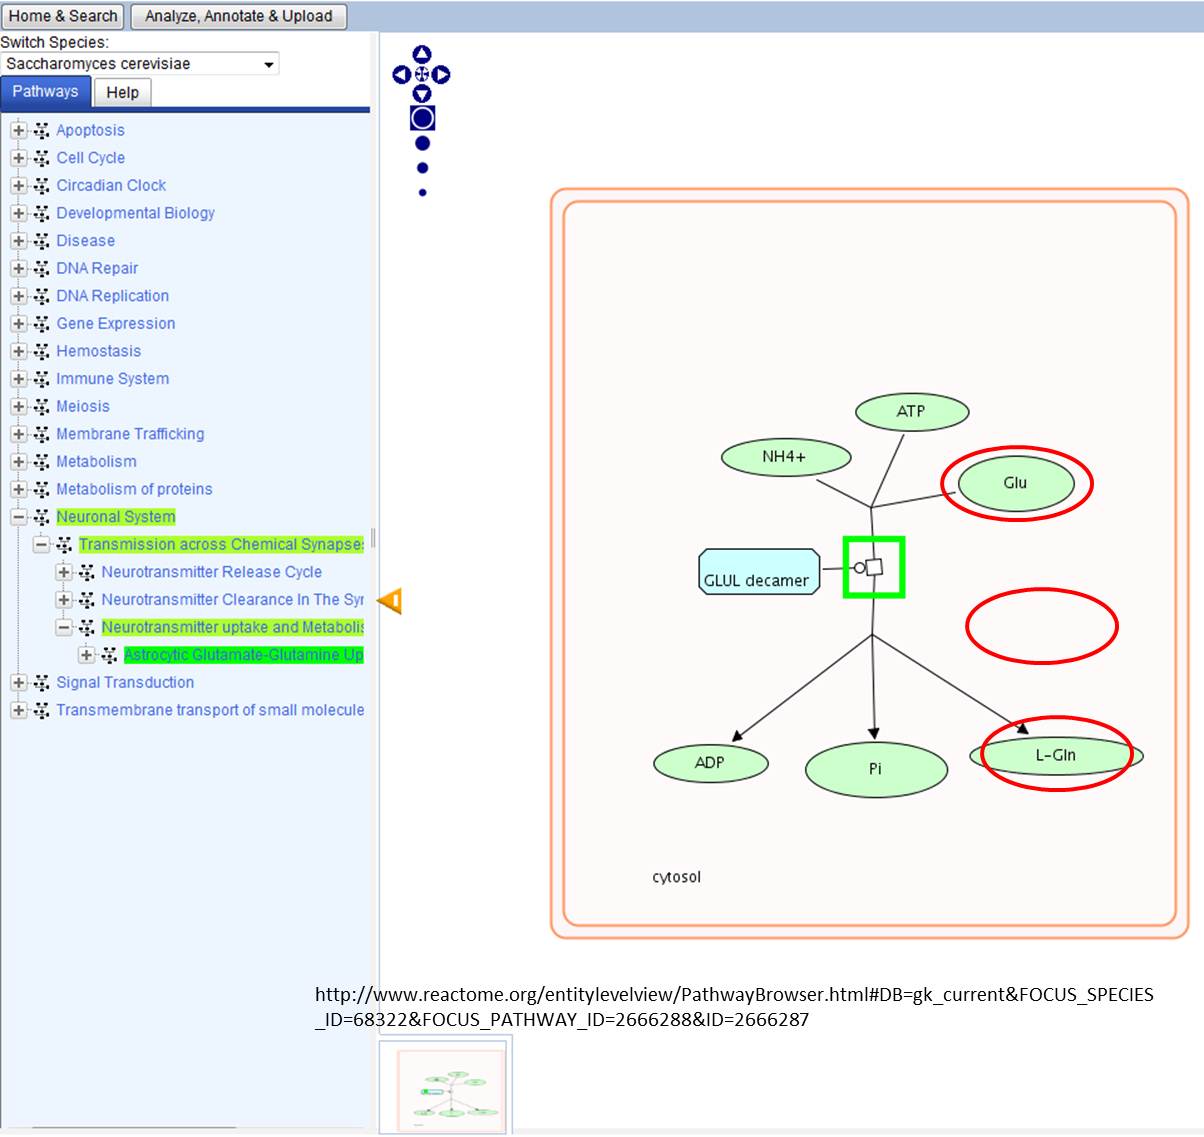This screenshot has width=1204, height=1137.
Task: Click the pan up arrow icon
Action: pyautogui.click(x=422, y=54)
